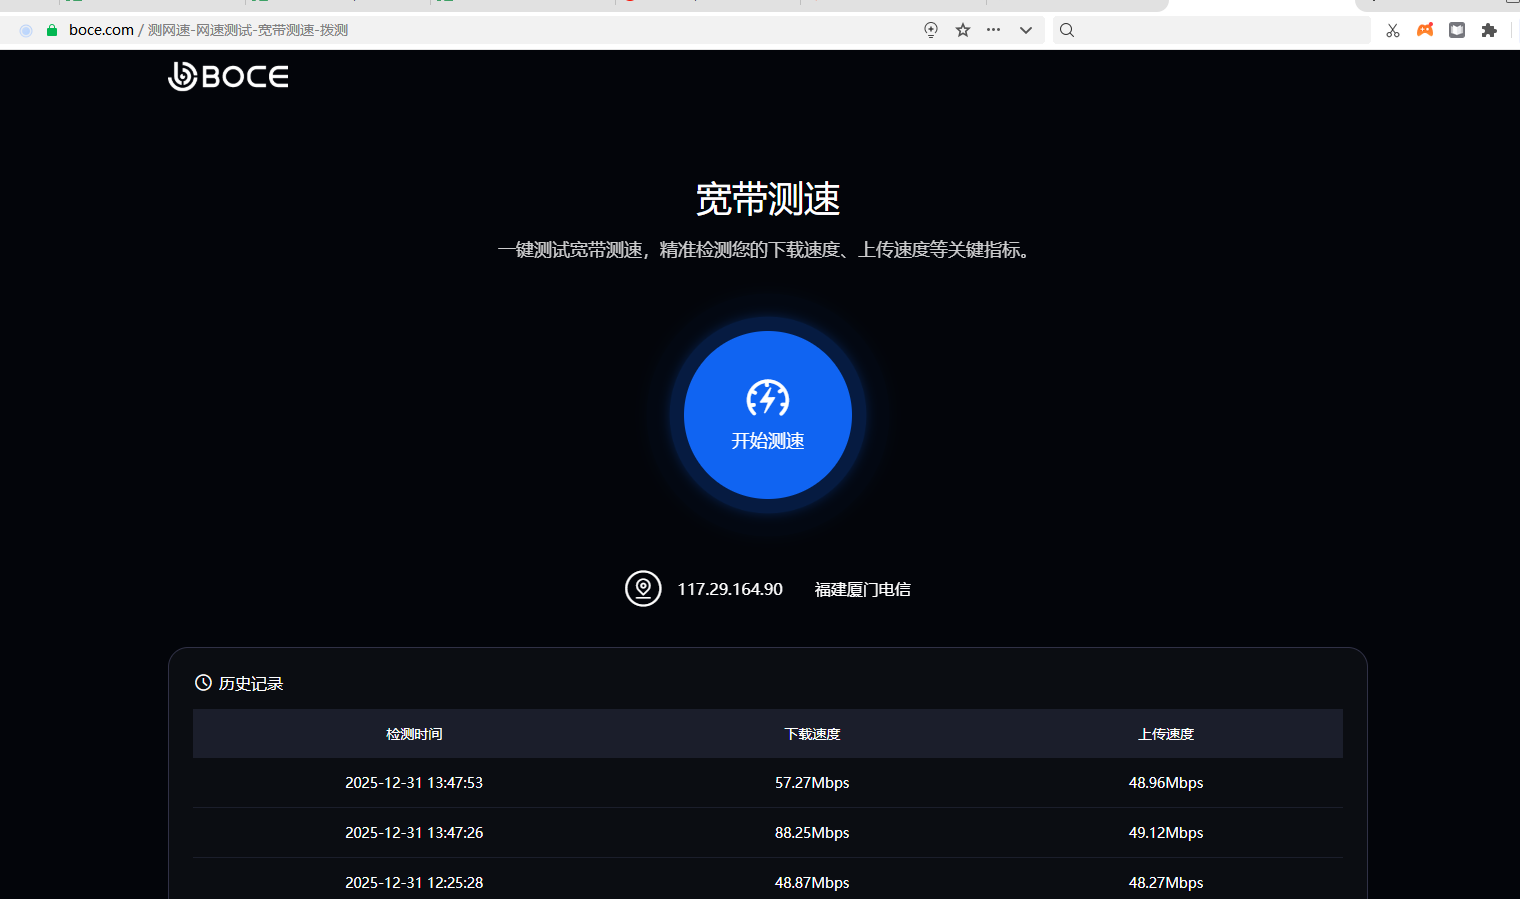Click the reader mode circle at address bar left
Viewport: 1520px width, 899px height.
(x=25, y=30)
